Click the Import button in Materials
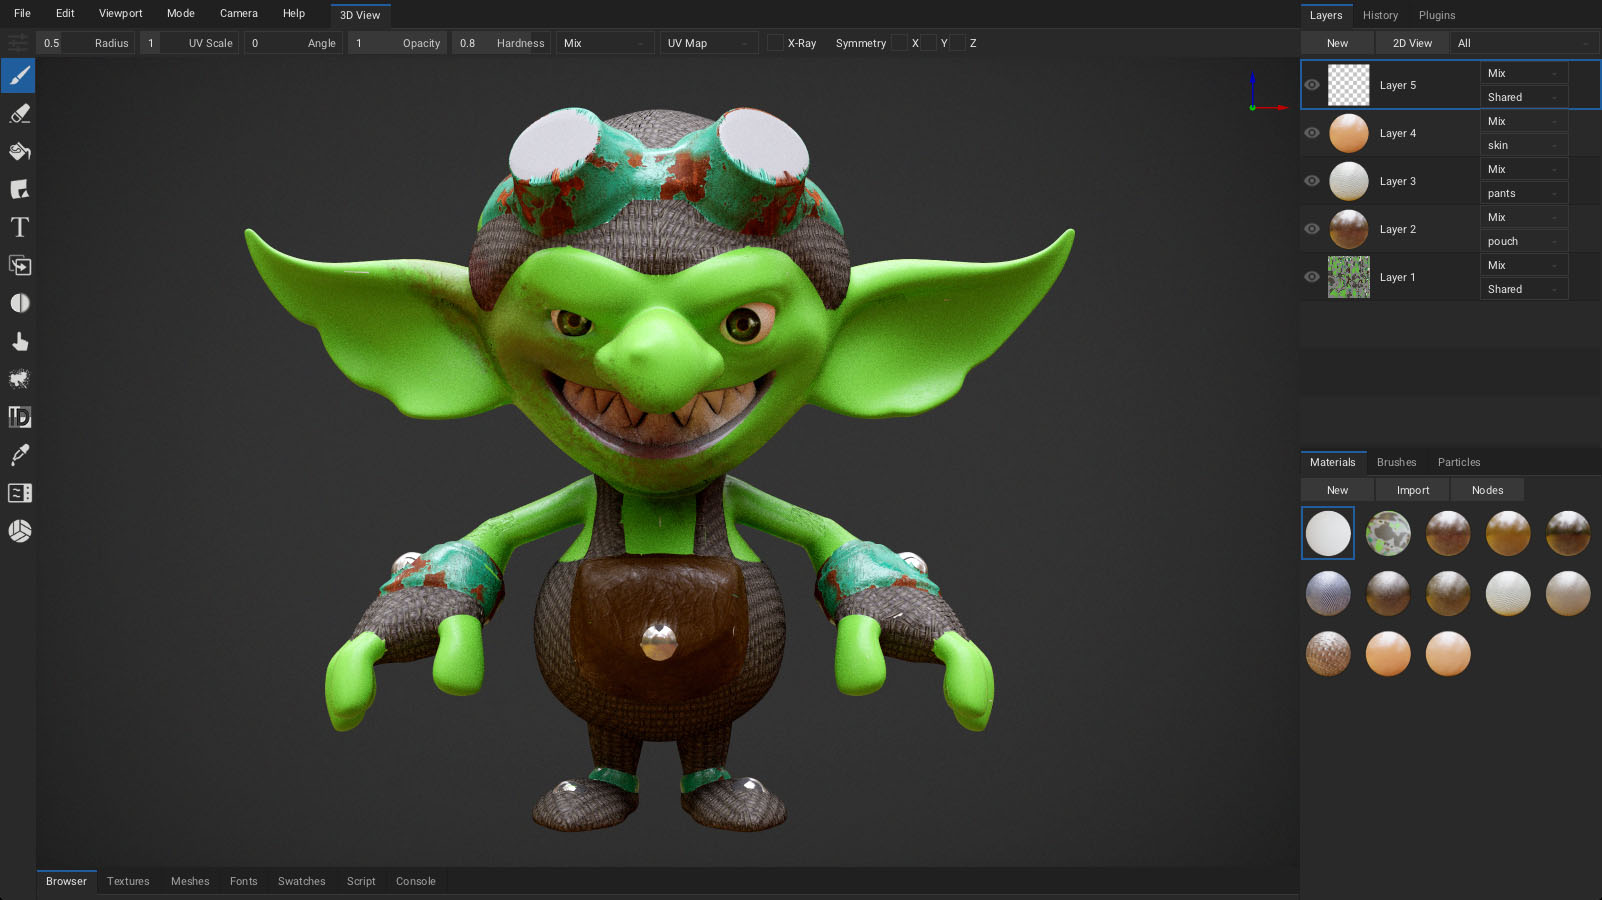The height and width of the screenshot is (900, 1602). pos(1412,490)
